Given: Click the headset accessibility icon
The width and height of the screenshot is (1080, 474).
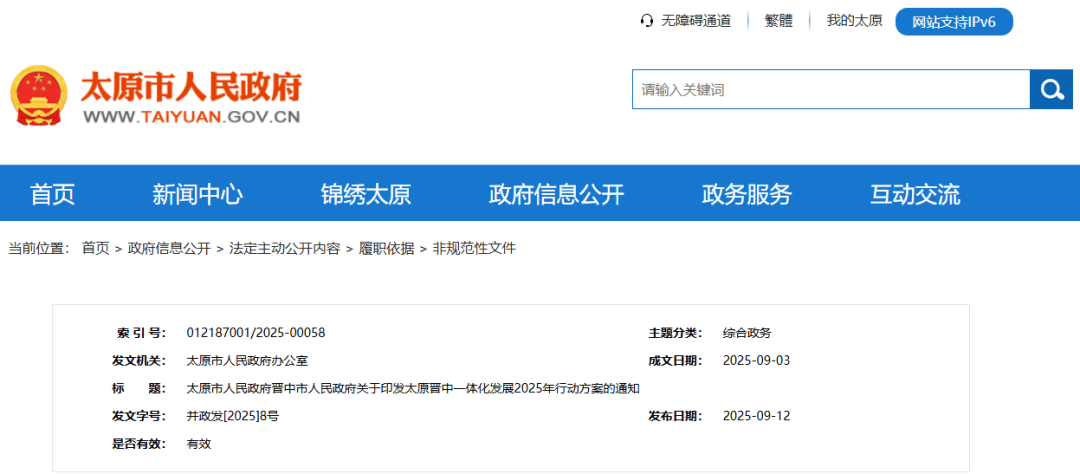Looking at the screenshot, I should [x=647, y=21].
